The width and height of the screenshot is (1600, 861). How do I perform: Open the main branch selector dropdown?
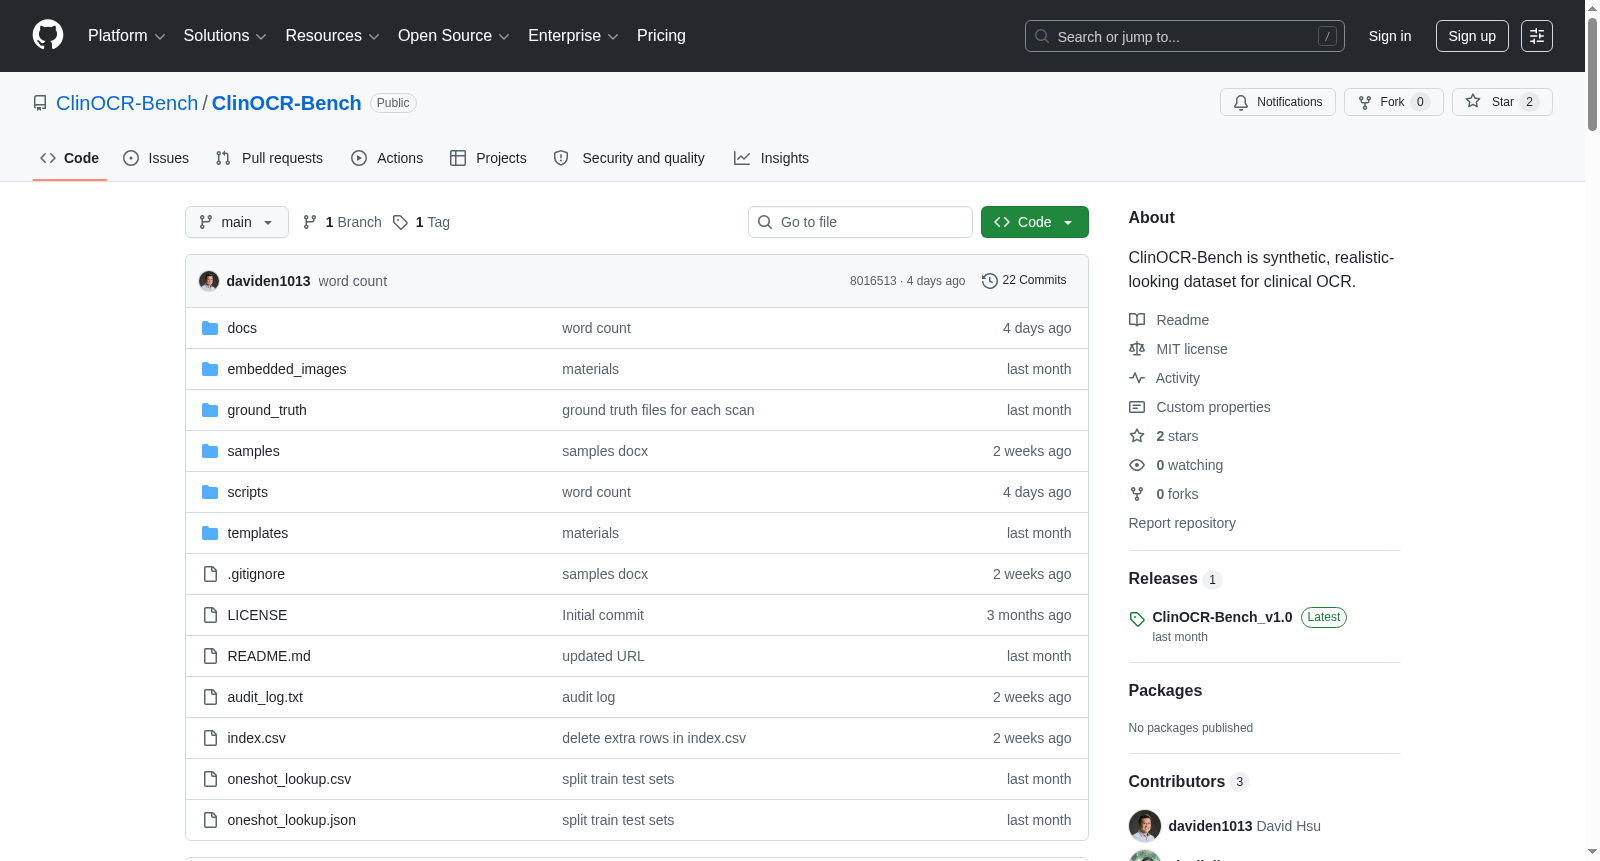237,222
